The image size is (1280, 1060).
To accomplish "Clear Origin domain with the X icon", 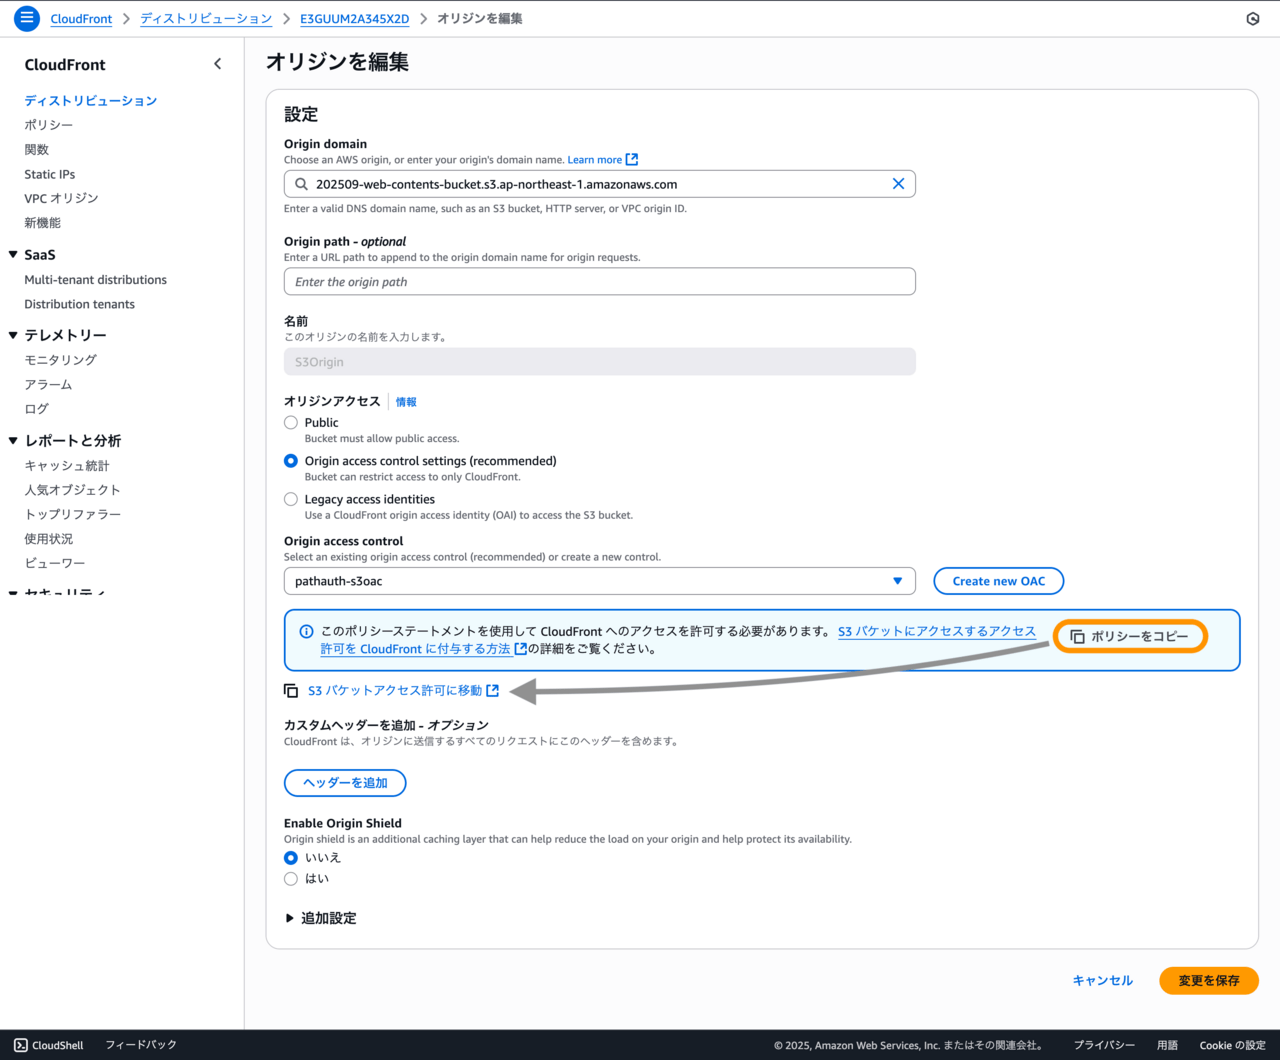I will [x=898, y=184].
